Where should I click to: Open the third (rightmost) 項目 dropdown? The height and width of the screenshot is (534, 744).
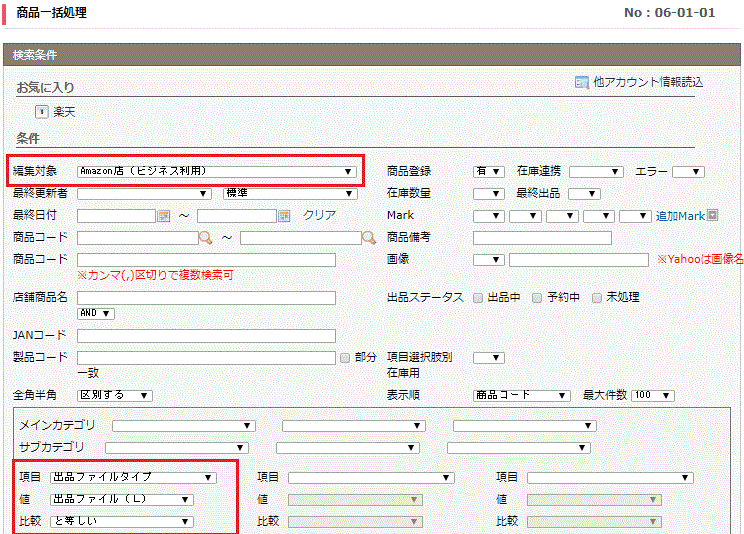click(x=610, y=478)
